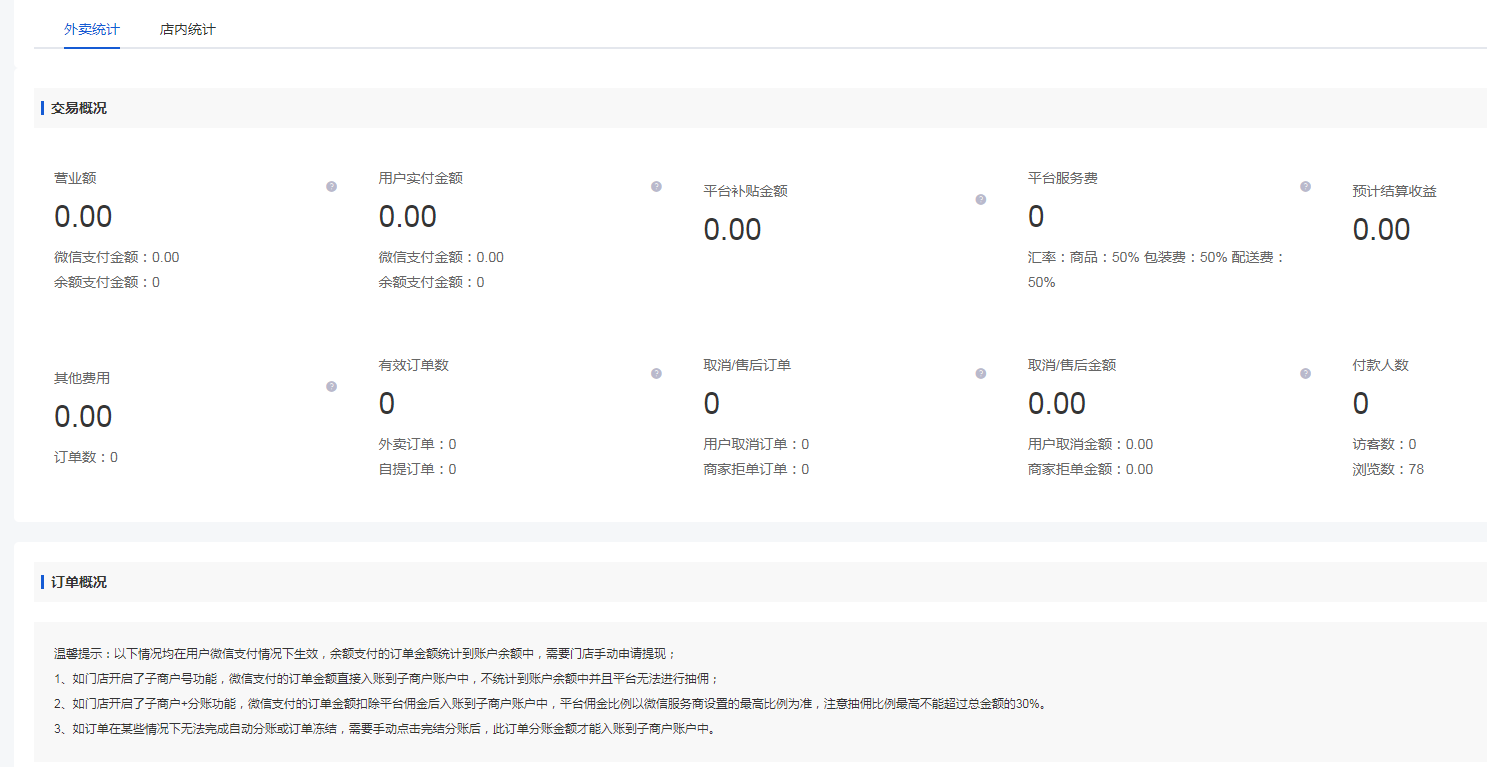The height and width of the screenshot is (767, 1487).
Task: Click the 平台补贴金额 value 0.00
Action: pos(733,230)
